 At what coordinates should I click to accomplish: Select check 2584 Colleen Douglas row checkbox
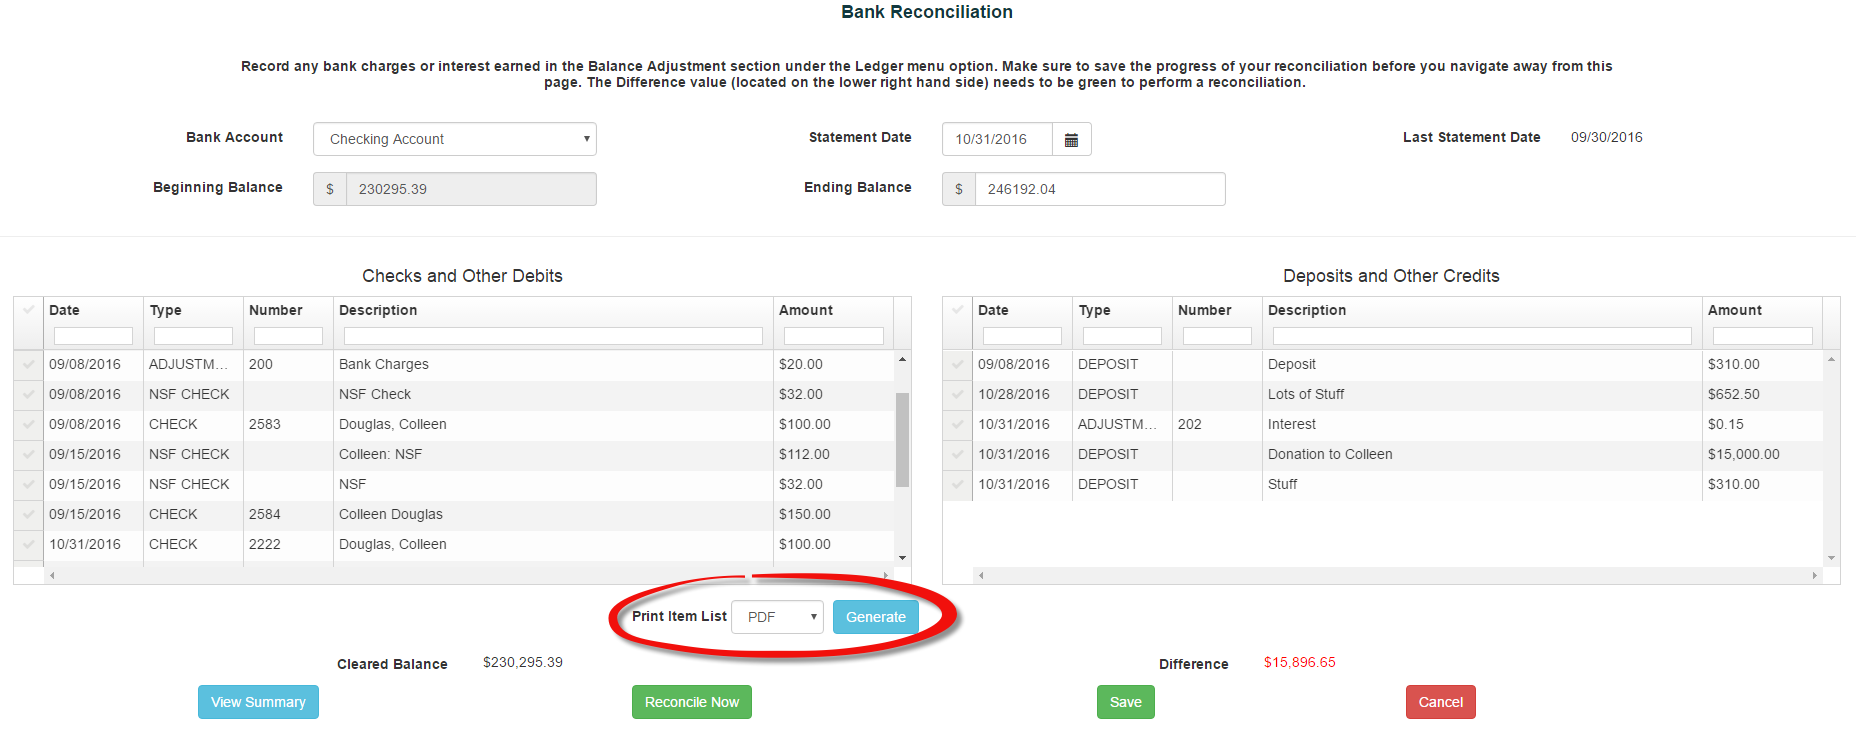(x=28, y=515)
